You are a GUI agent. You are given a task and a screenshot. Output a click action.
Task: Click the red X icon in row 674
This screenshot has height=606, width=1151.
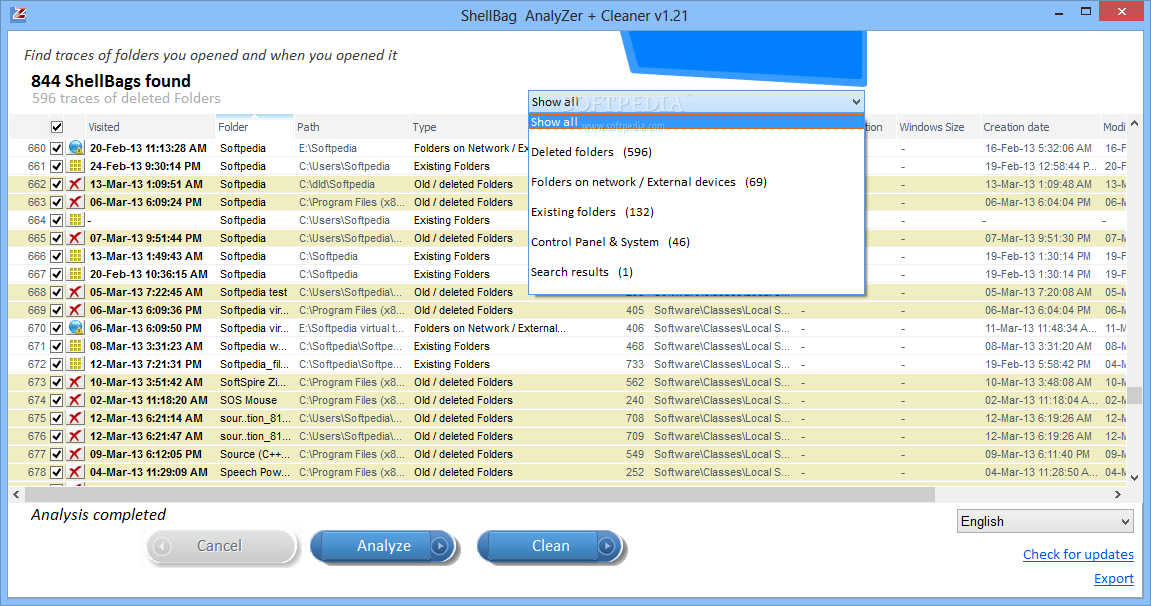[x=75, y=400]
